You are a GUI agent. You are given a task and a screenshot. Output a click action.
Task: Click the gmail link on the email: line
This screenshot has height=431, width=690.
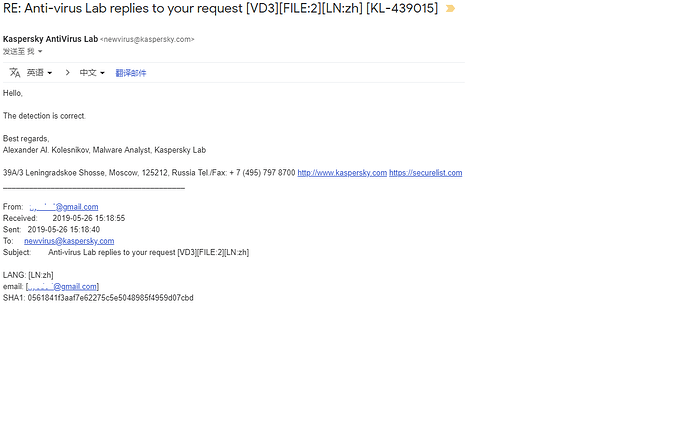(62, 287)
